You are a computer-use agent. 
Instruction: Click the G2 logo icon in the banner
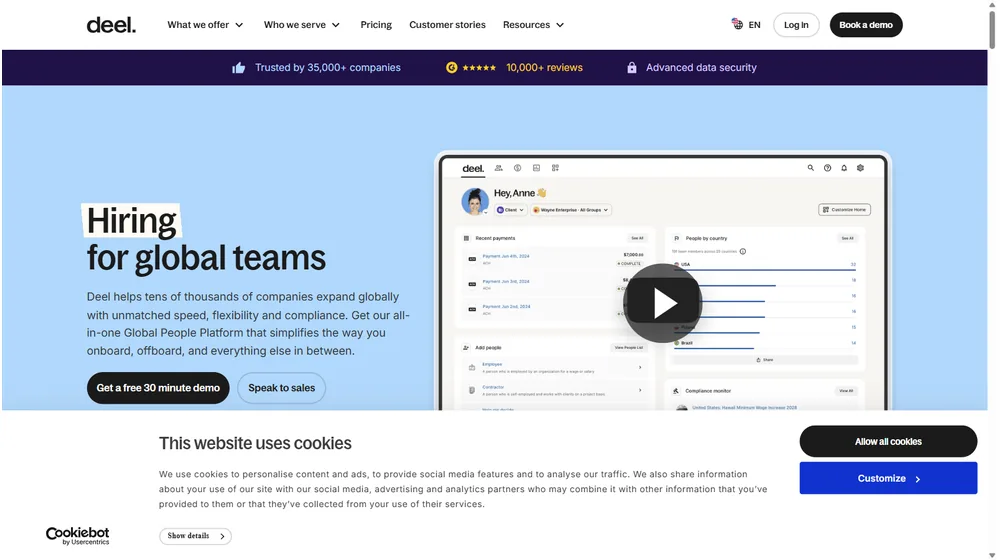point(451,68)
